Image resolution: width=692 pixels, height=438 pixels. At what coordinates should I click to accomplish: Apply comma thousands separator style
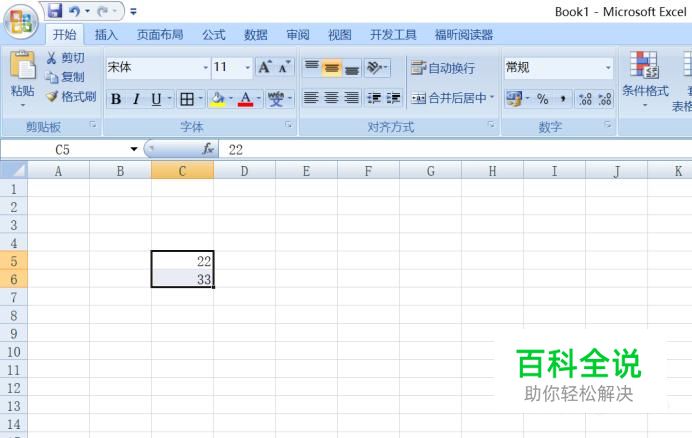[x=563, y=99]
